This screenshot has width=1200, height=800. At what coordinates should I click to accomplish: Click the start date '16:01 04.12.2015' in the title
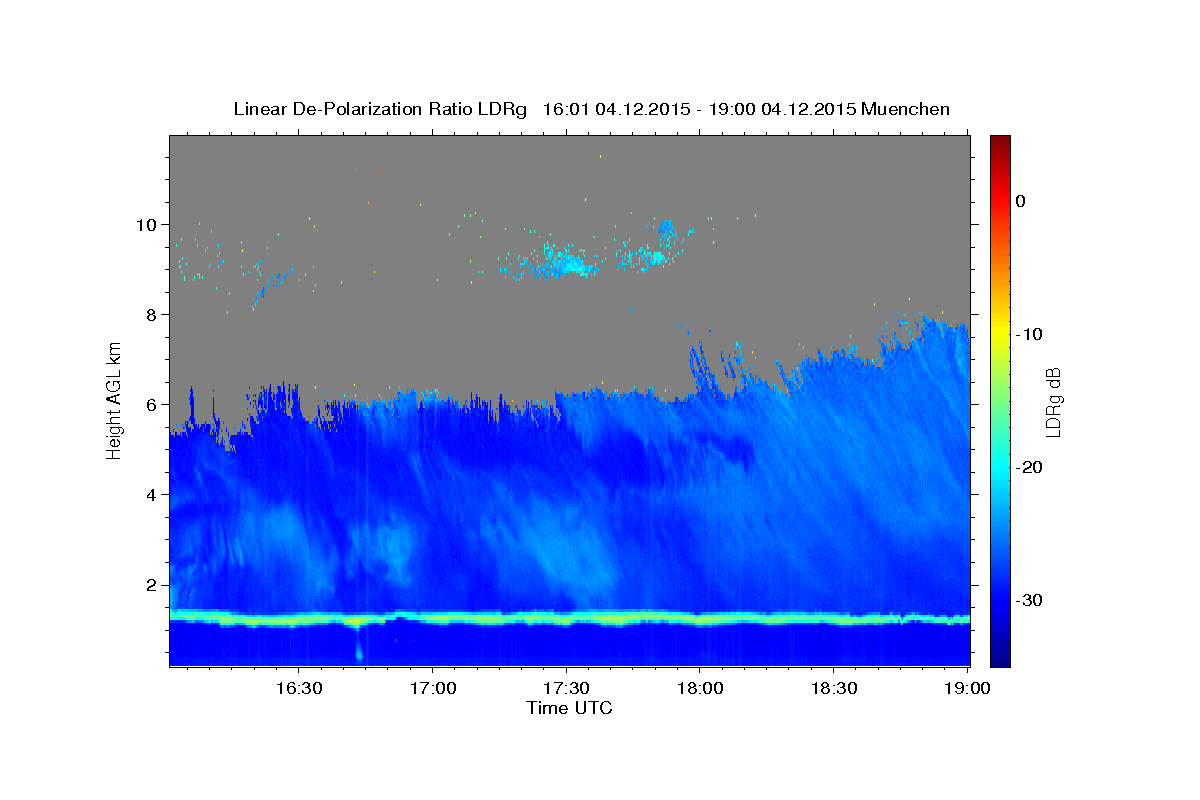615,109
